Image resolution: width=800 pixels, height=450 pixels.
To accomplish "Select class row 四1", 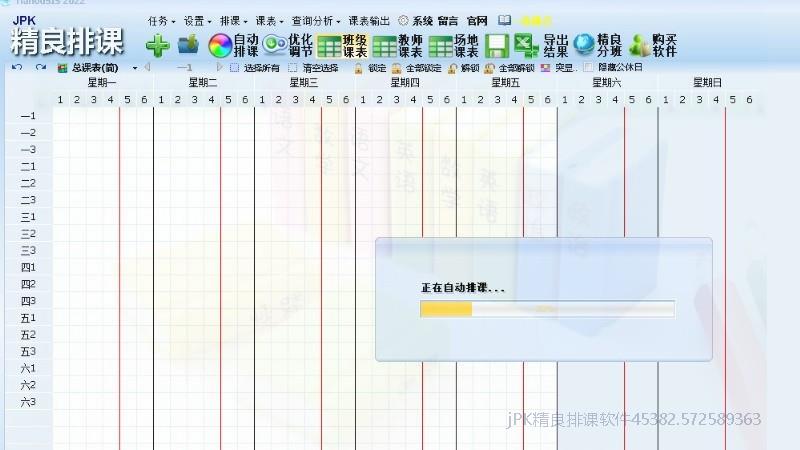I will coord(28,267).
